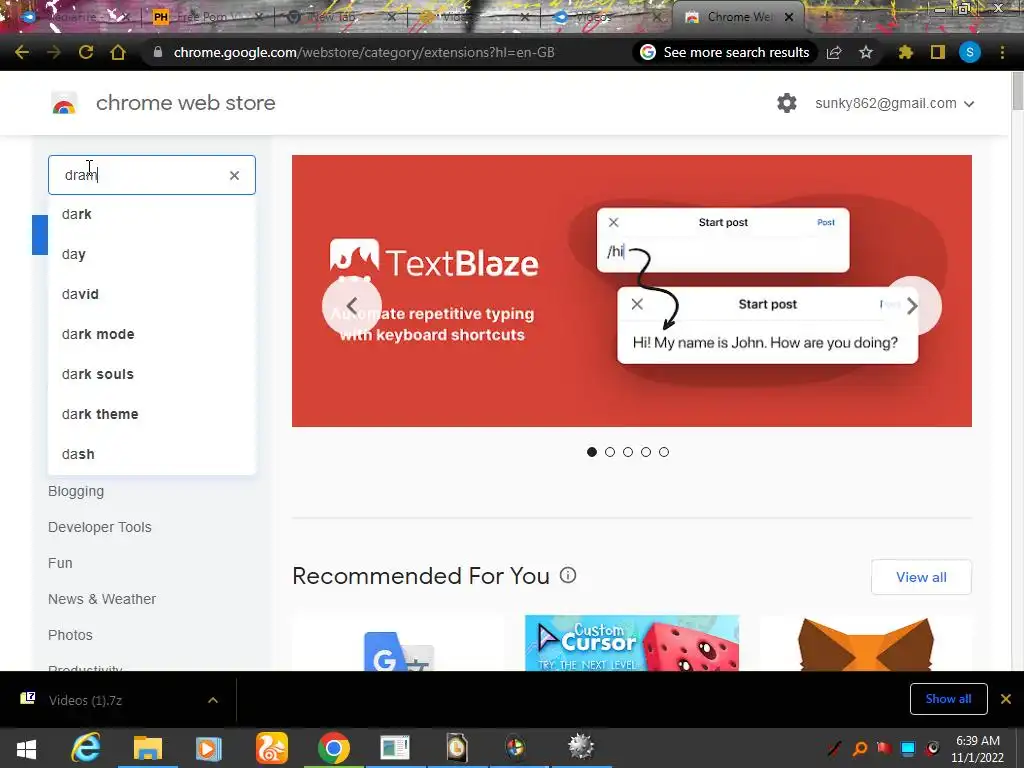The image size is (1024, 768).
Task: Select the fourth carousel dot
Action: 646,452
